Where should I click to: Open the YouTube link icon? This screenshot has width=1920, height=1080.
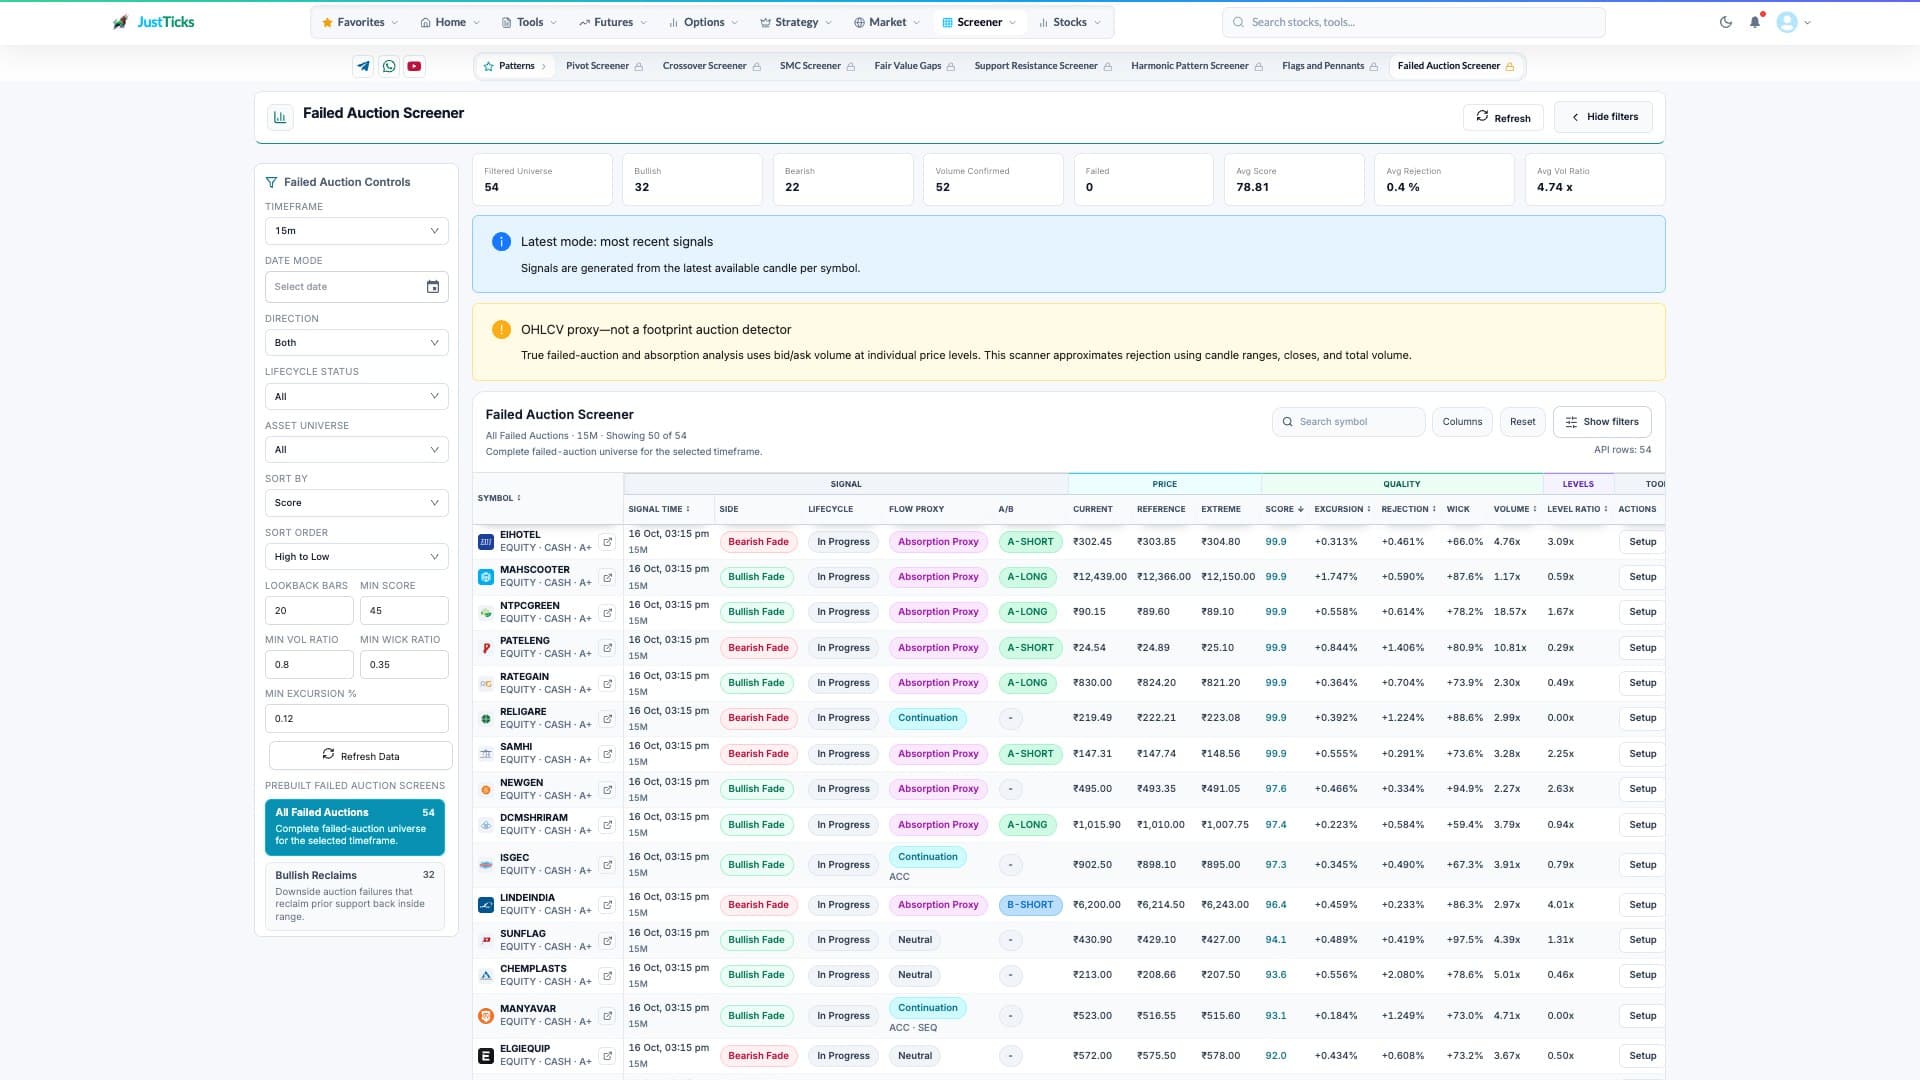pyautogui.click(x=414, y=66)
